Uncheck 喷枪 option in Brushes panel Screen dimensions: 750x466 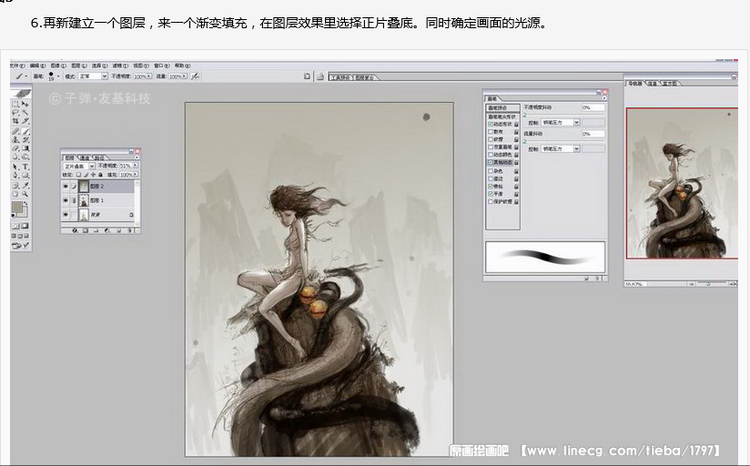[490, 186]
